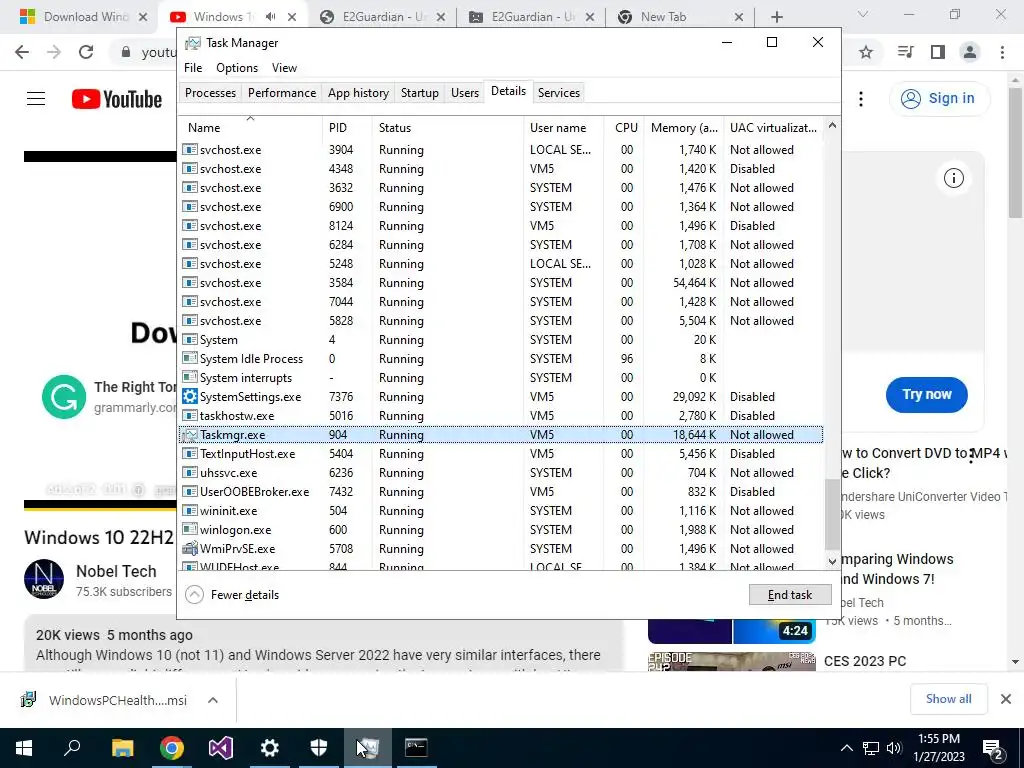This screenshot has width=1024, height=768.
Task: Click YouTube Sign in button
Action: pyautogui.click(x=939, y=99)
